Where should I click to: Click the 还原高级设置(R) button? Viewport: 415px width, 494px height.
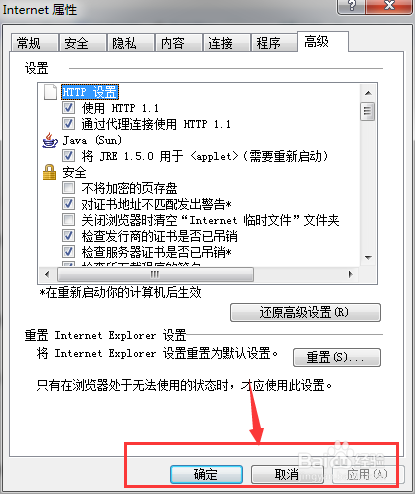305,312
